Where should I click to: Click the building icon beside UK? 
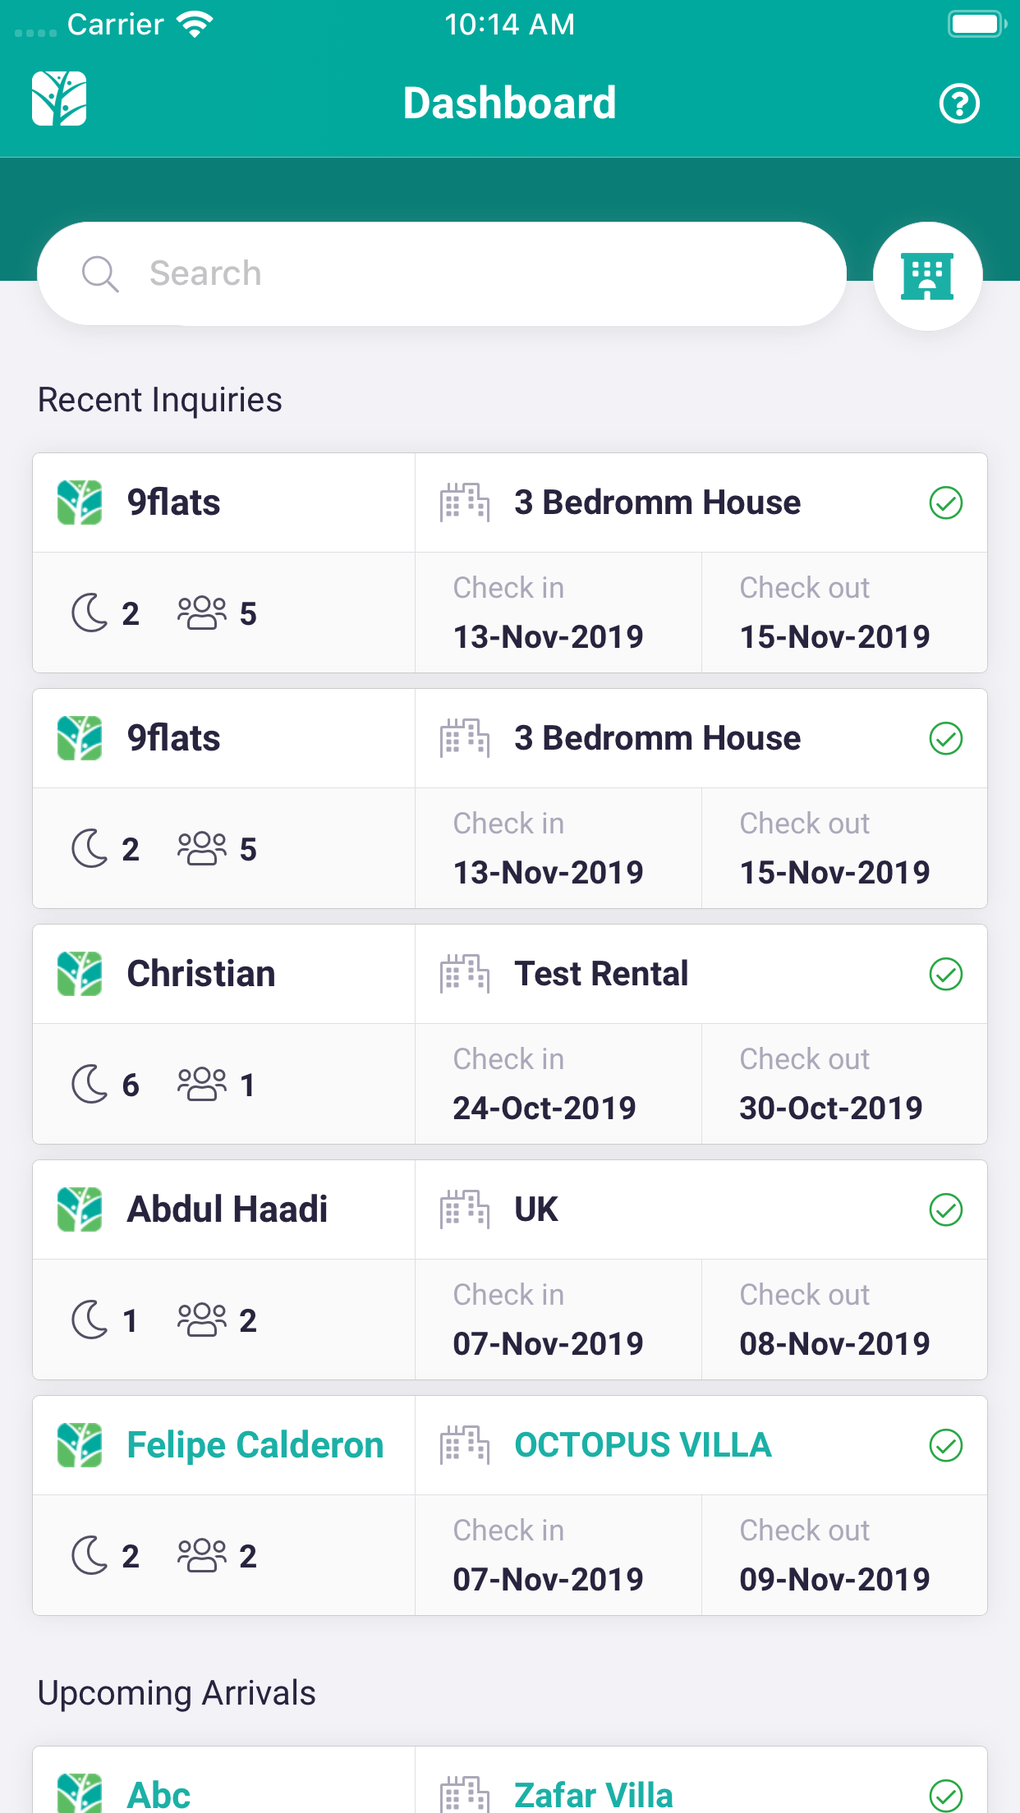pos(465,1210)
